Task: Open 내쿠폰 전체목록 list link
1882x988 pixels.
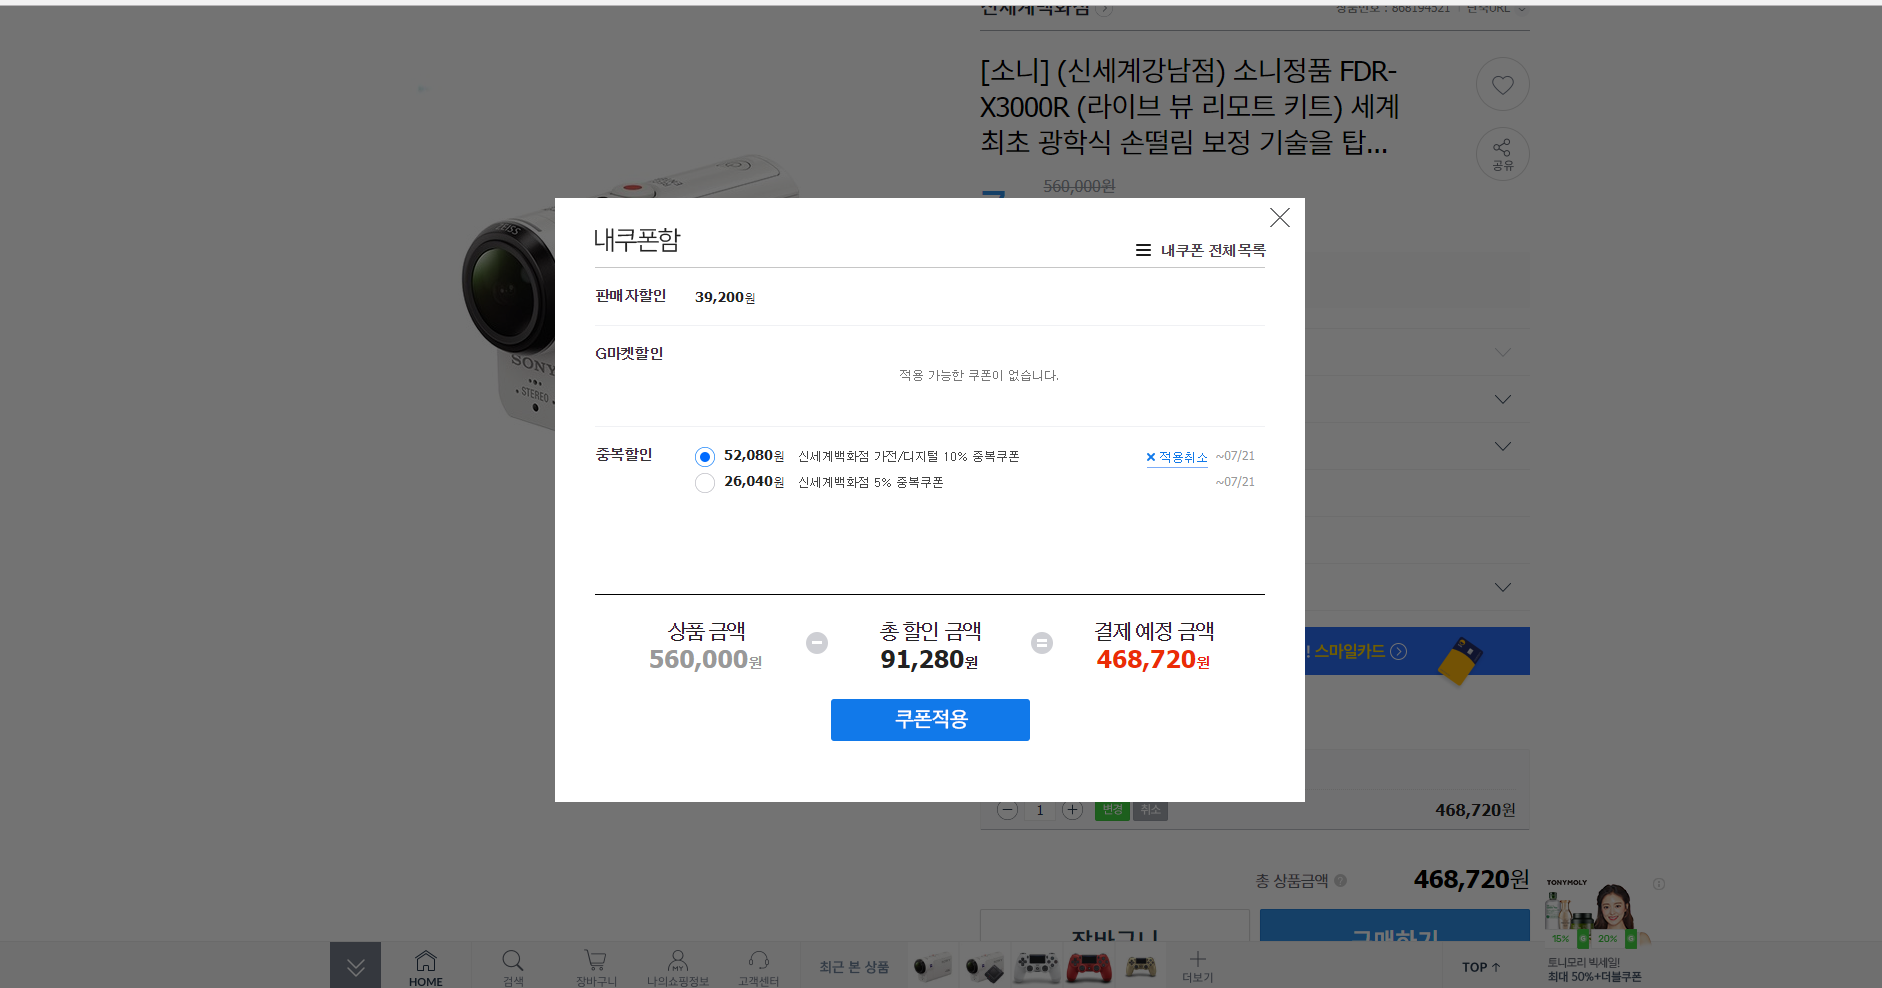Action: coord(1201,250)
